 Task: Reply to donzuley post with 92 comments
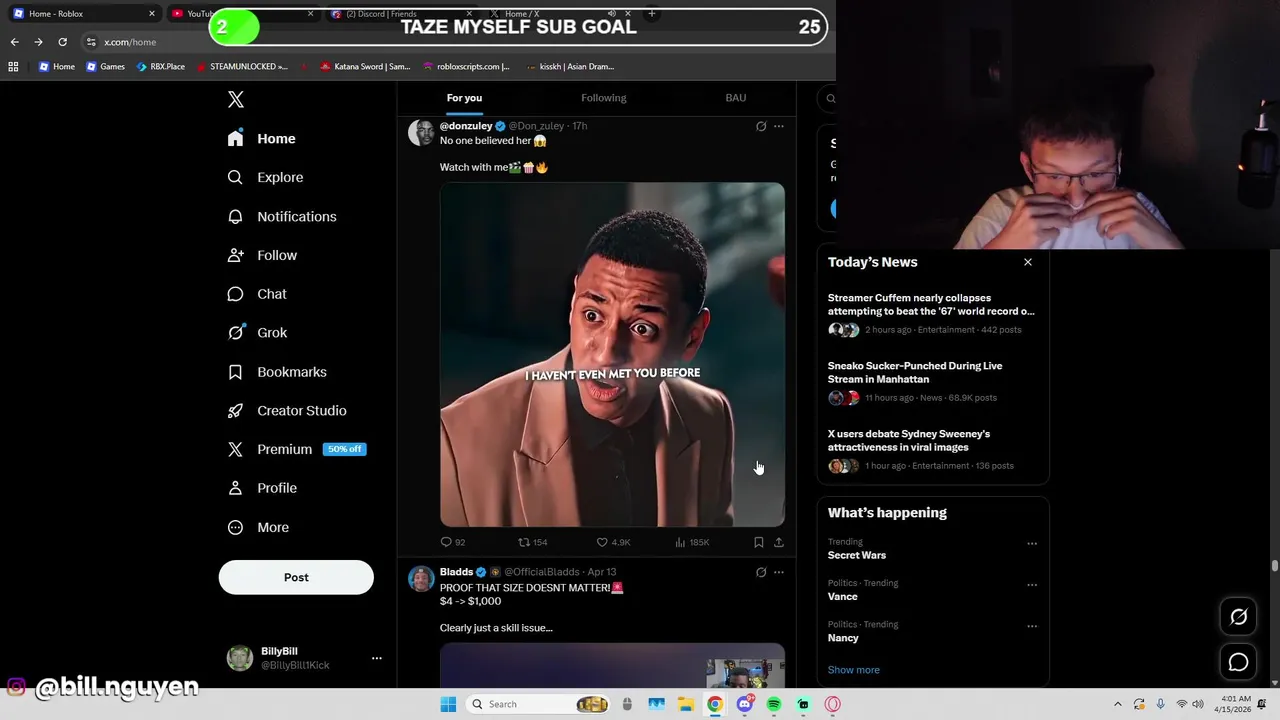453,542
